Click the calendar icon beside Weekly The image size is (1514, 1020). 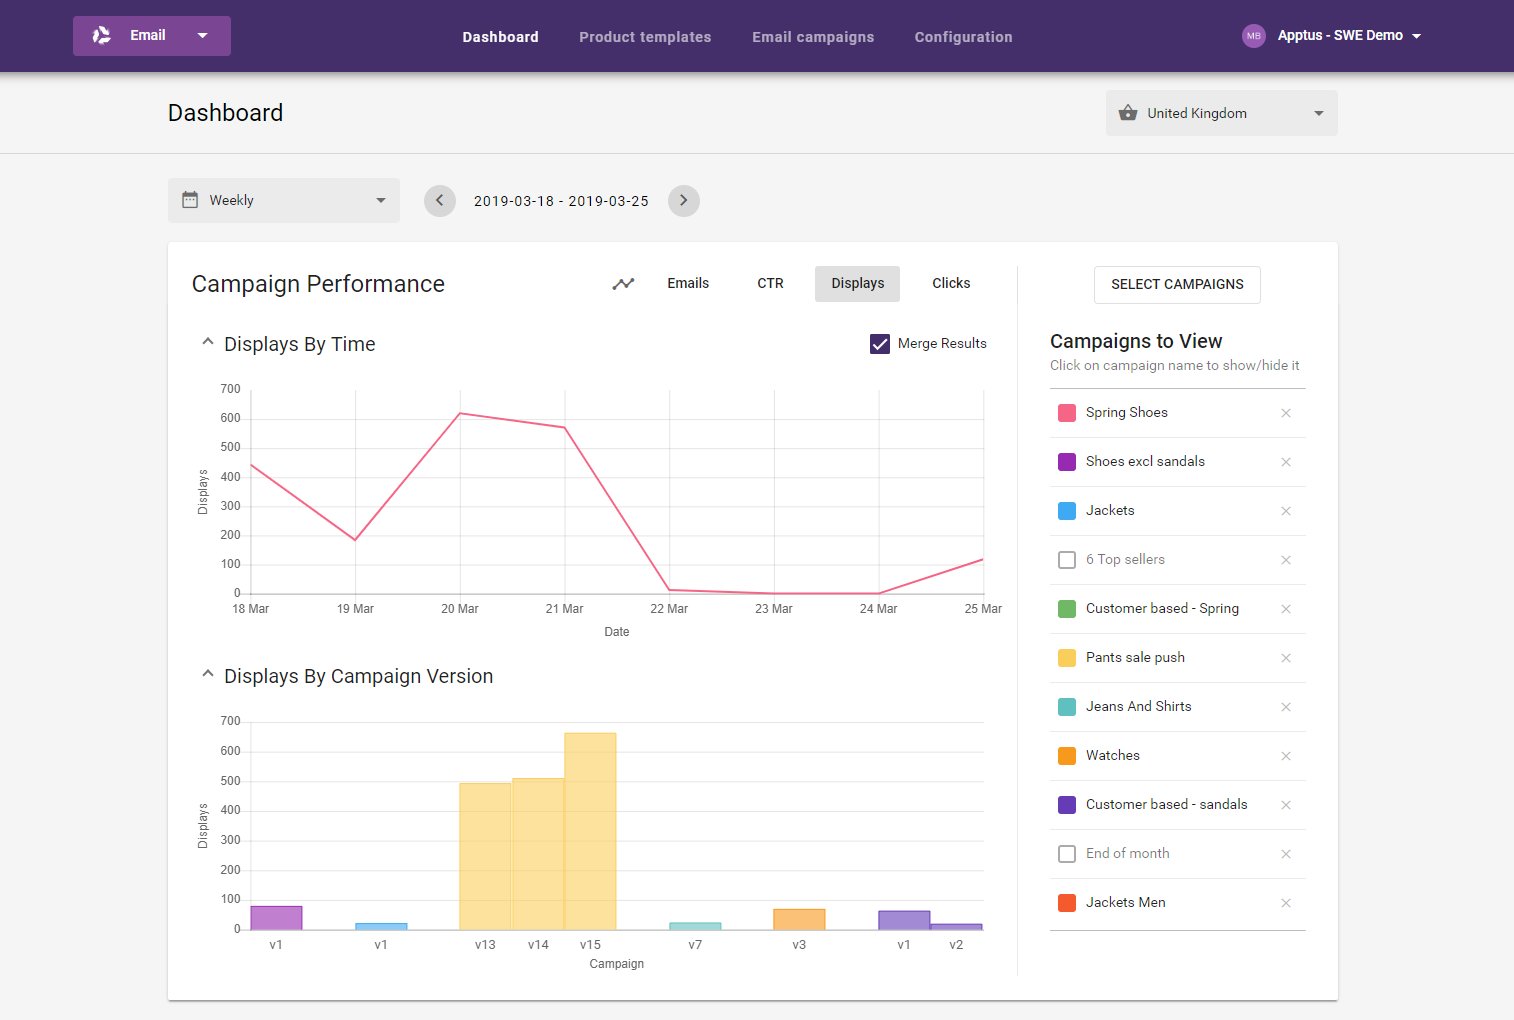[190, 200]
